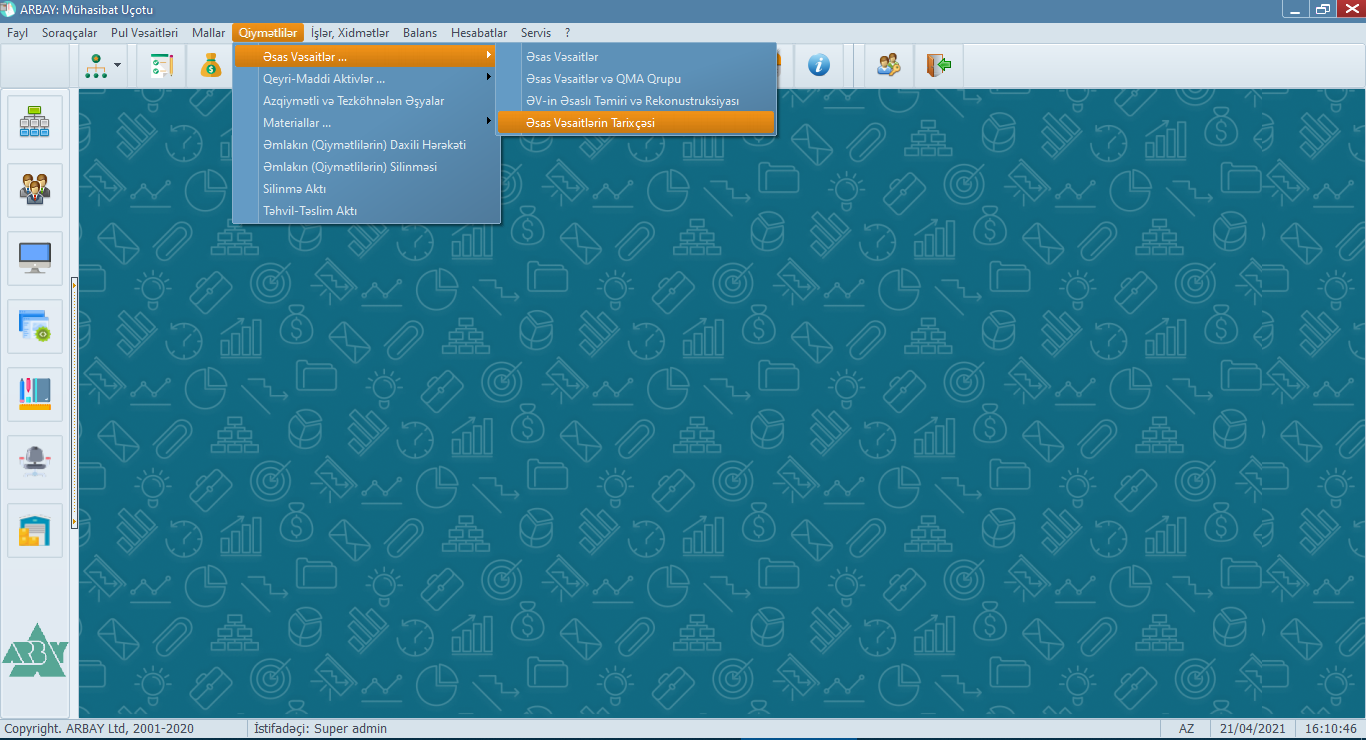Screen dimensions: 1366x740
Task: Click the pencils and notebook sidebar icon
Action: tap(35, 394)
